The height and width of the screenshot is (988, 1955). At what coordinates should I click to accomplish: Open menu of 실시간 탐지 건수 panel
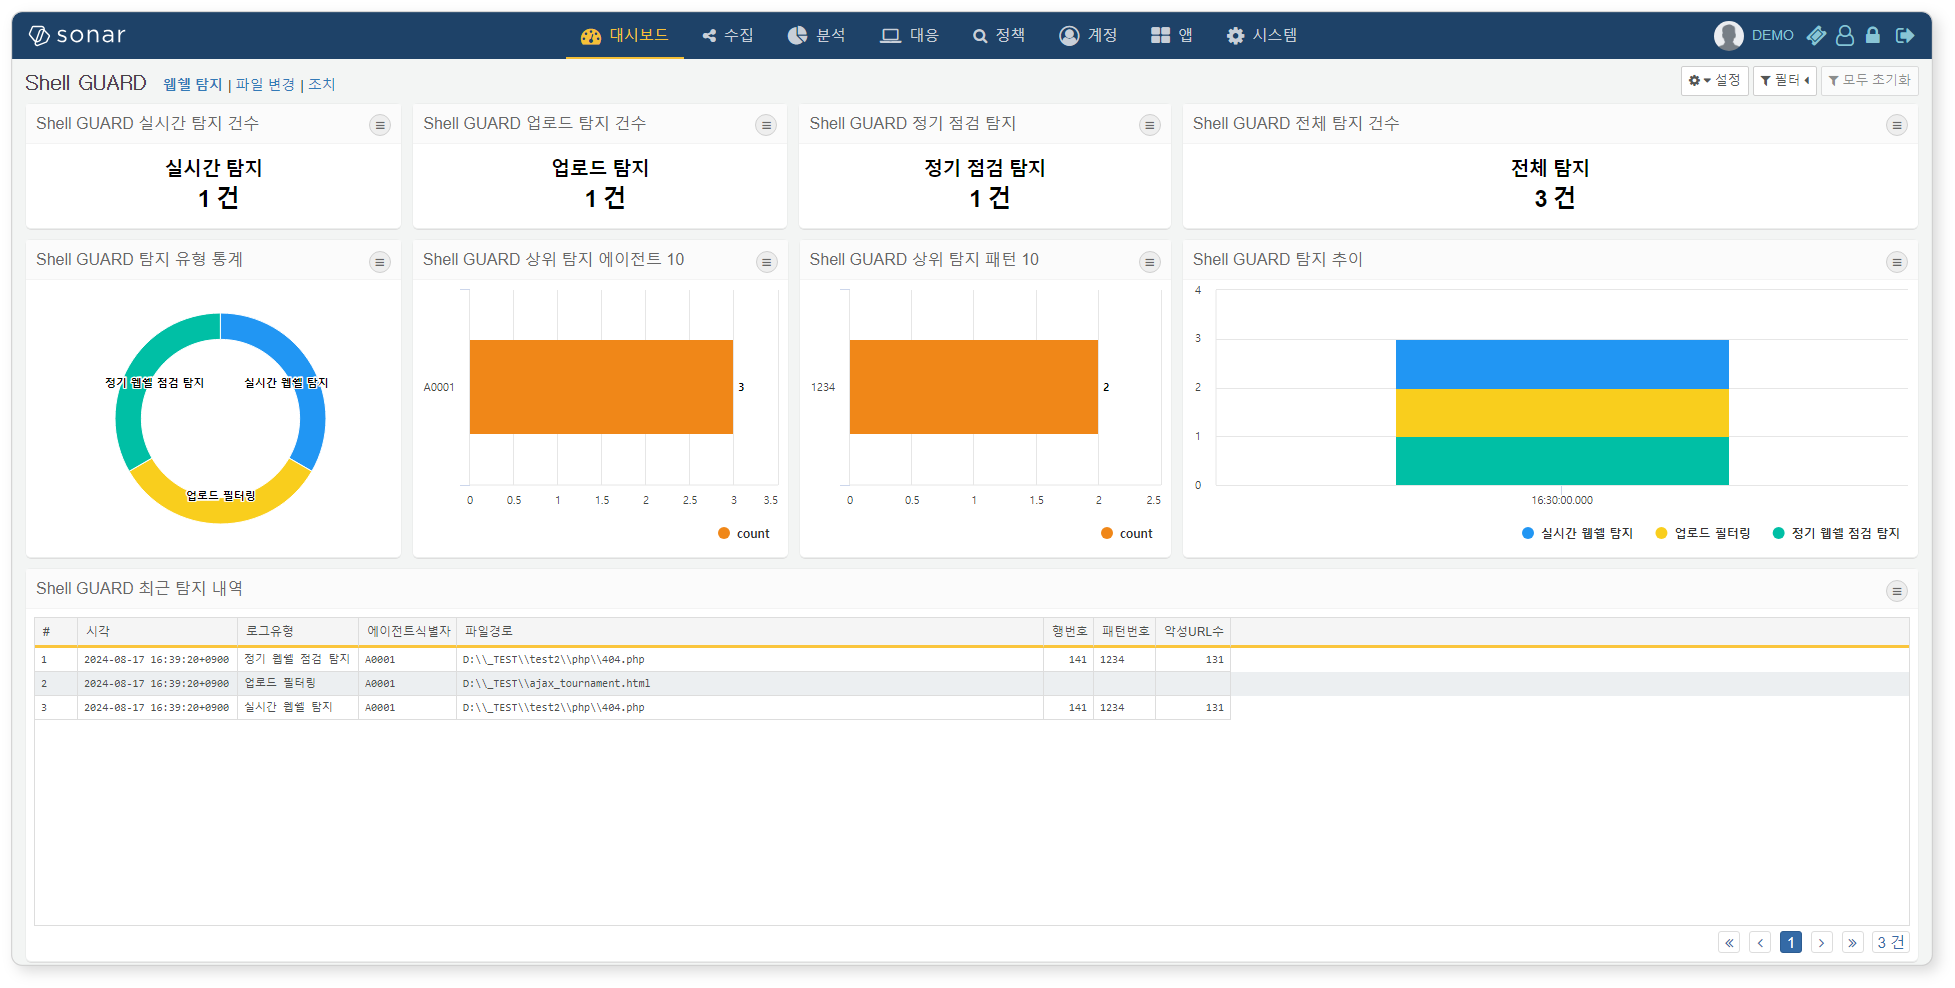[x=380, y=125]
